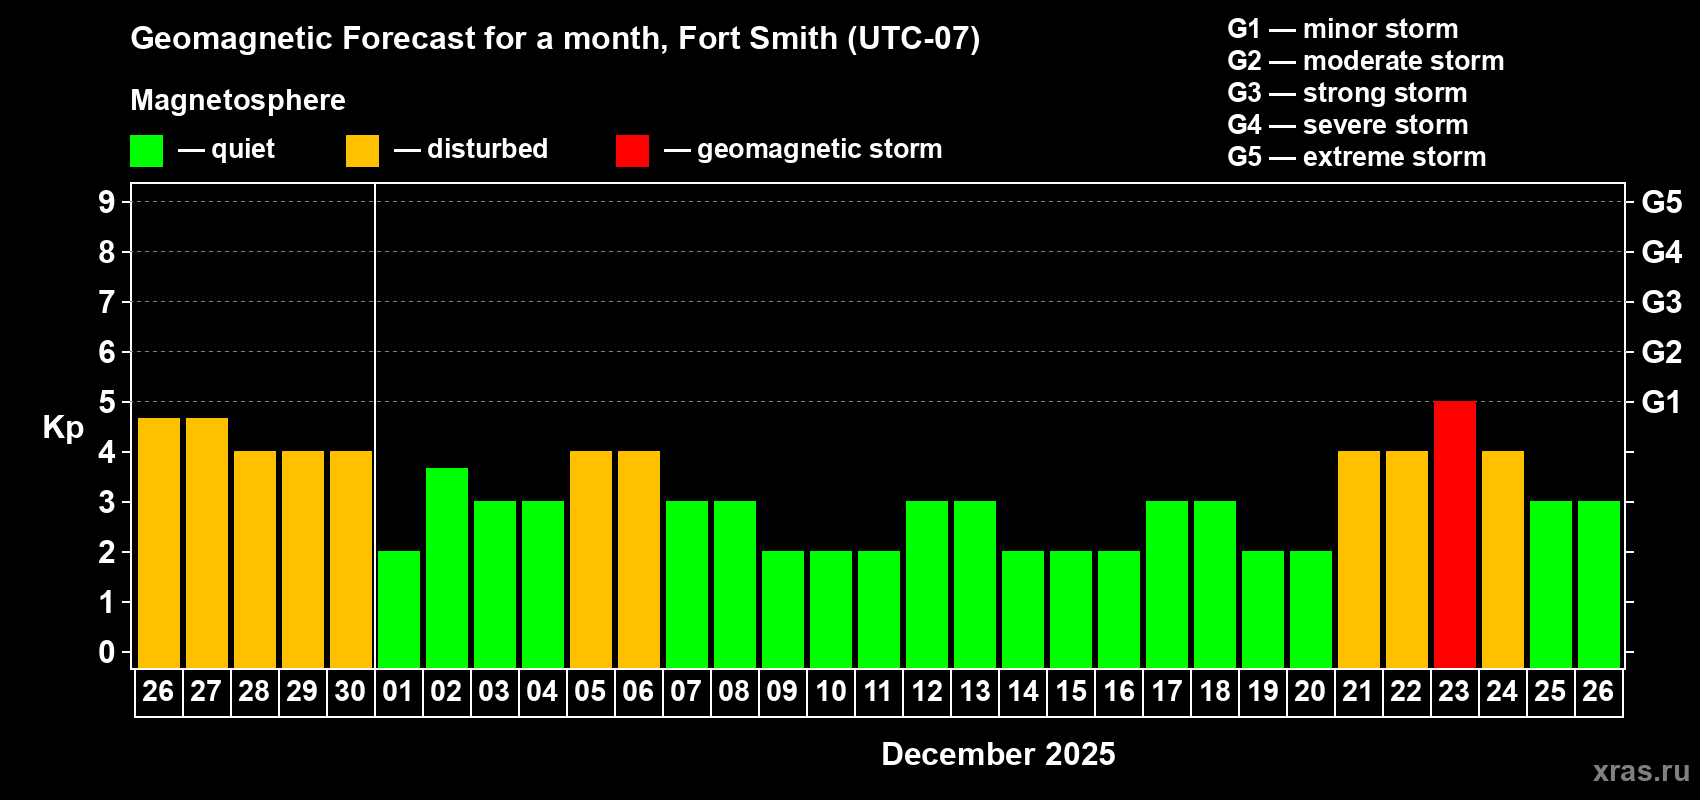Click the G5 label on right axis
Image resolution: width=1700 pixels, height=800 pixels.
[1661, 202]
